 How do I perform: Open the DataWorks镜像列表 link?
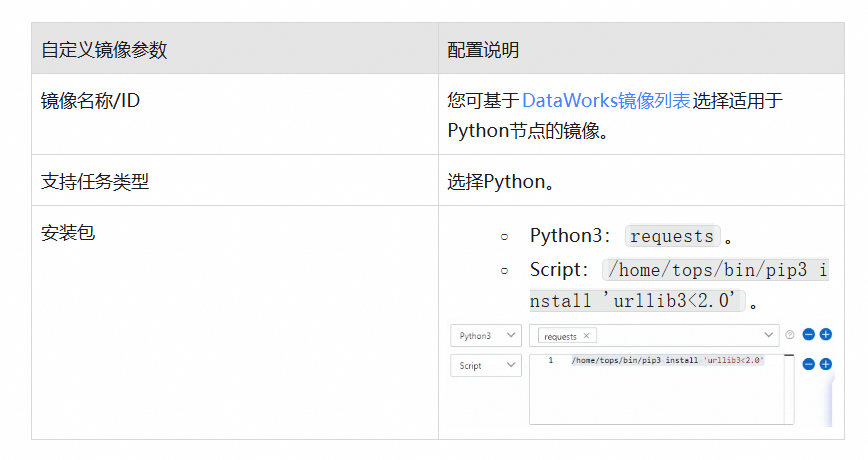tap(606, 100)
